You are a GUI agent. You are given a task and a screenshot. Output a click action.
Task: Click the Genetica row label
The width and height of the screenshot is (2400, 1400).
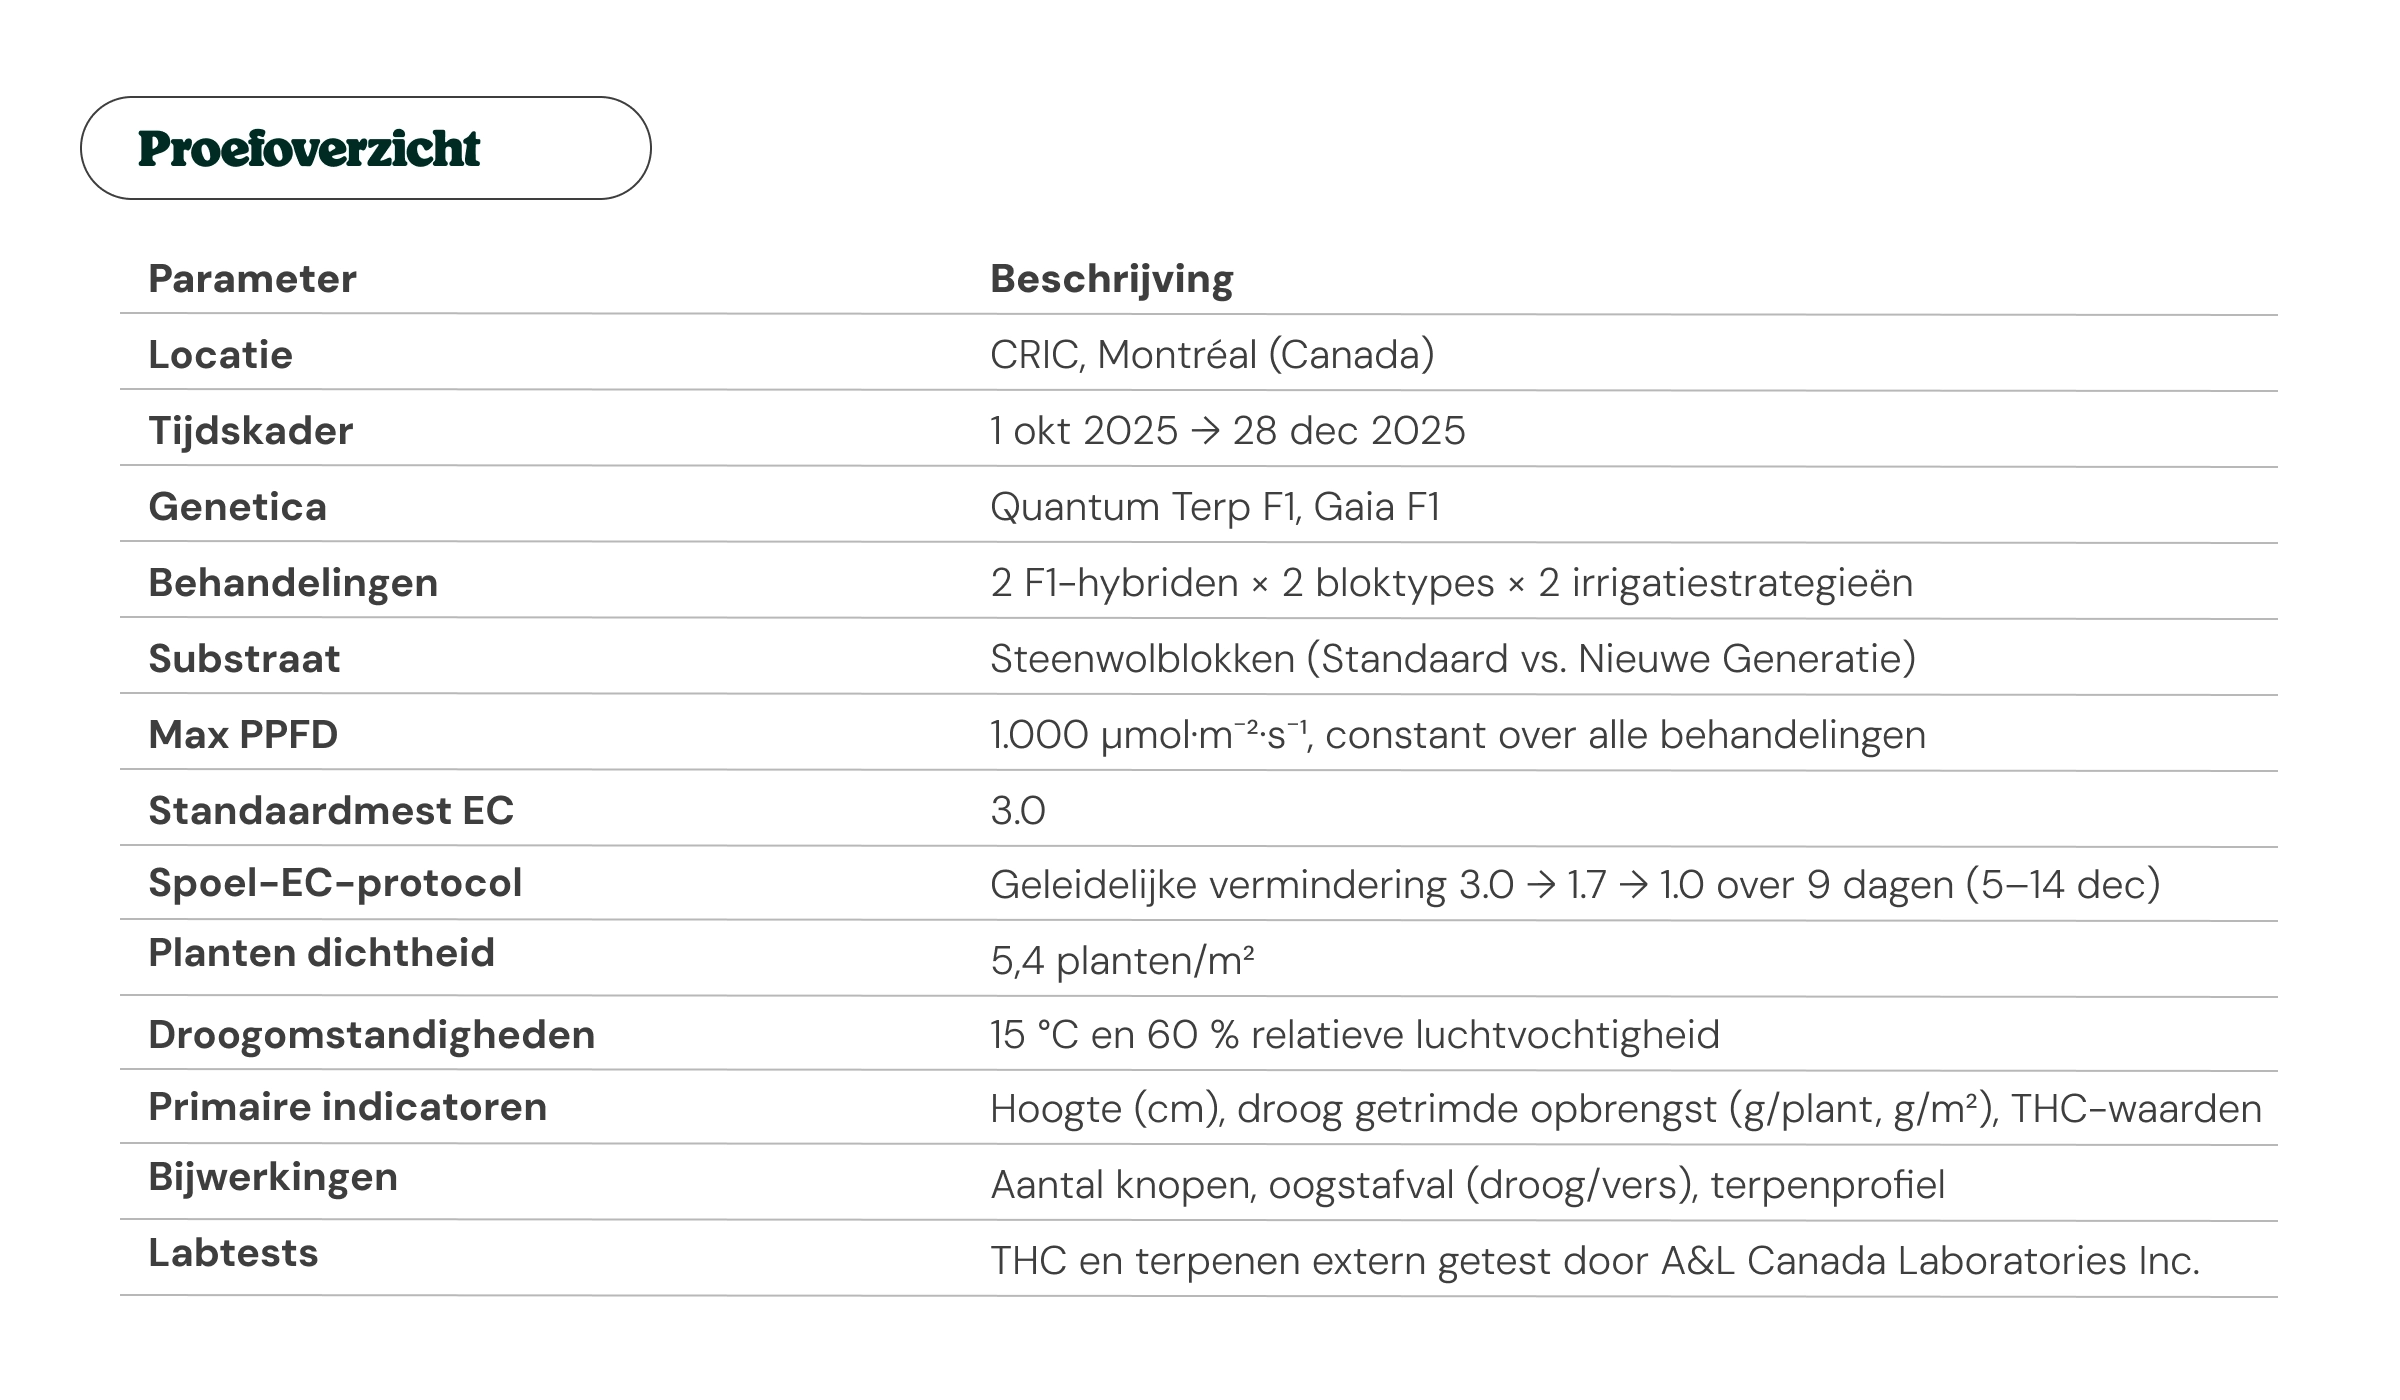click(x=238, y=507)
